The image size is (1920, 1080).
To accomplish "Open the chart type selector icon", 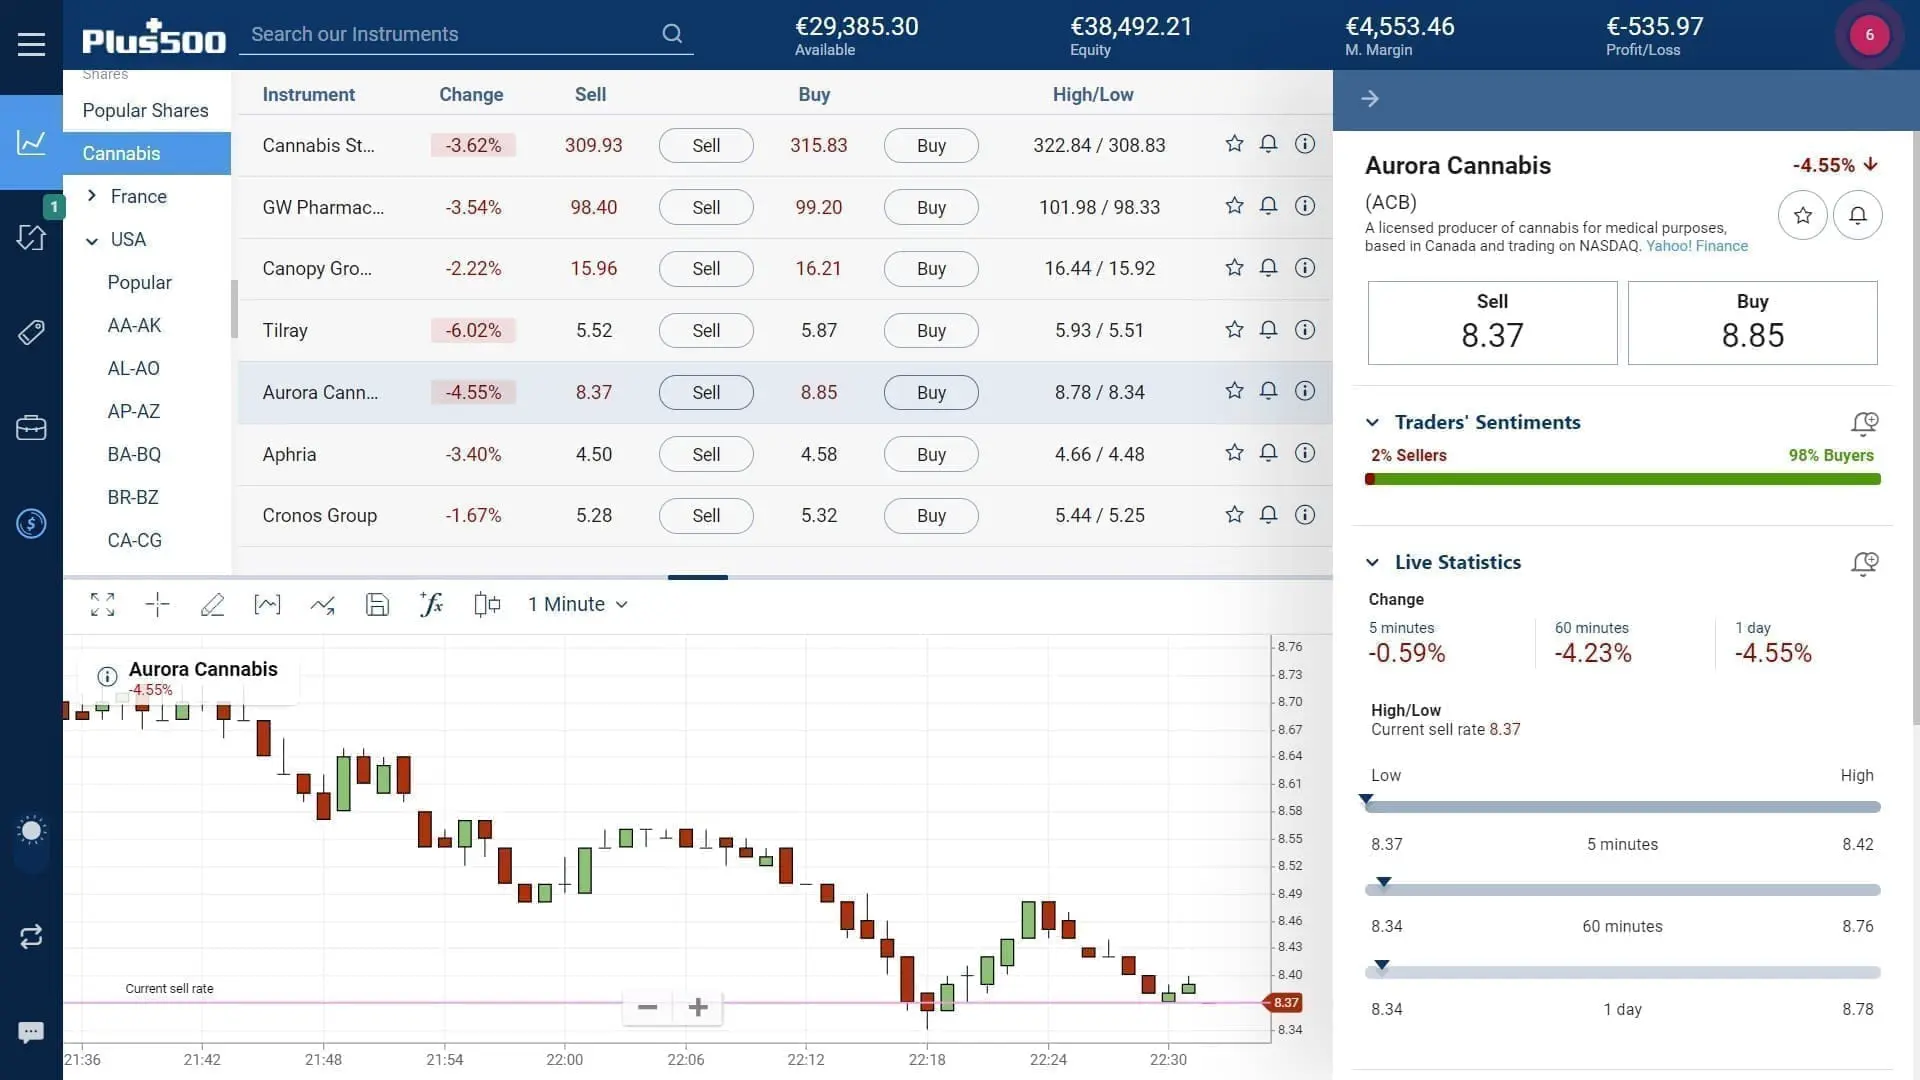I will (267, 604).
